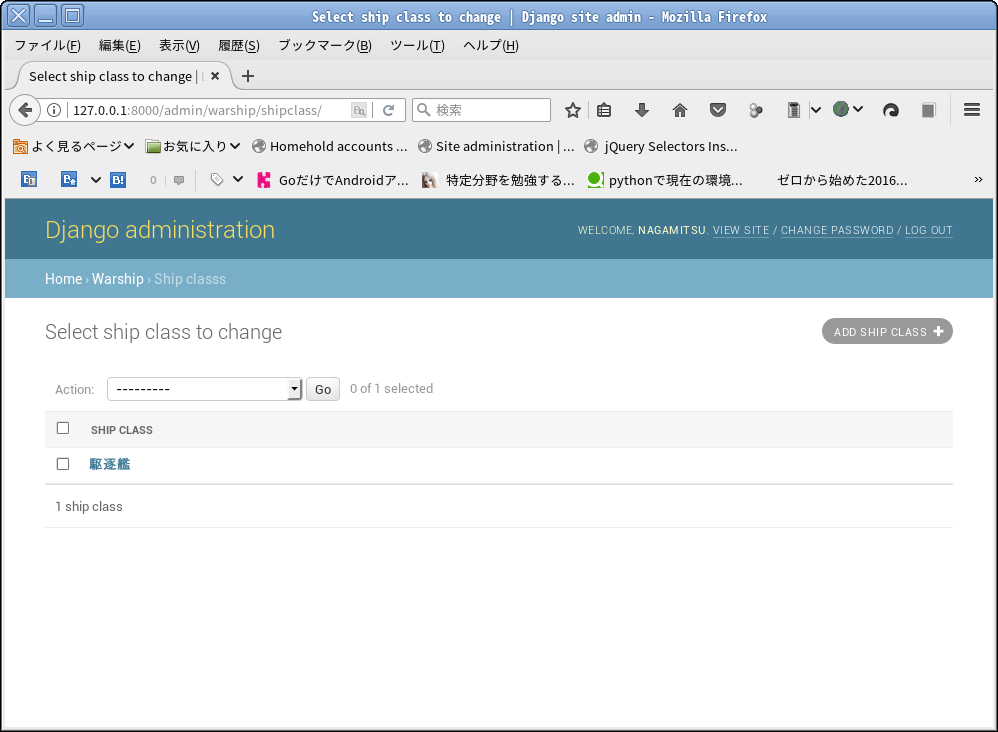
Task: Click the black swirl add-on icon
Action: 891,110
